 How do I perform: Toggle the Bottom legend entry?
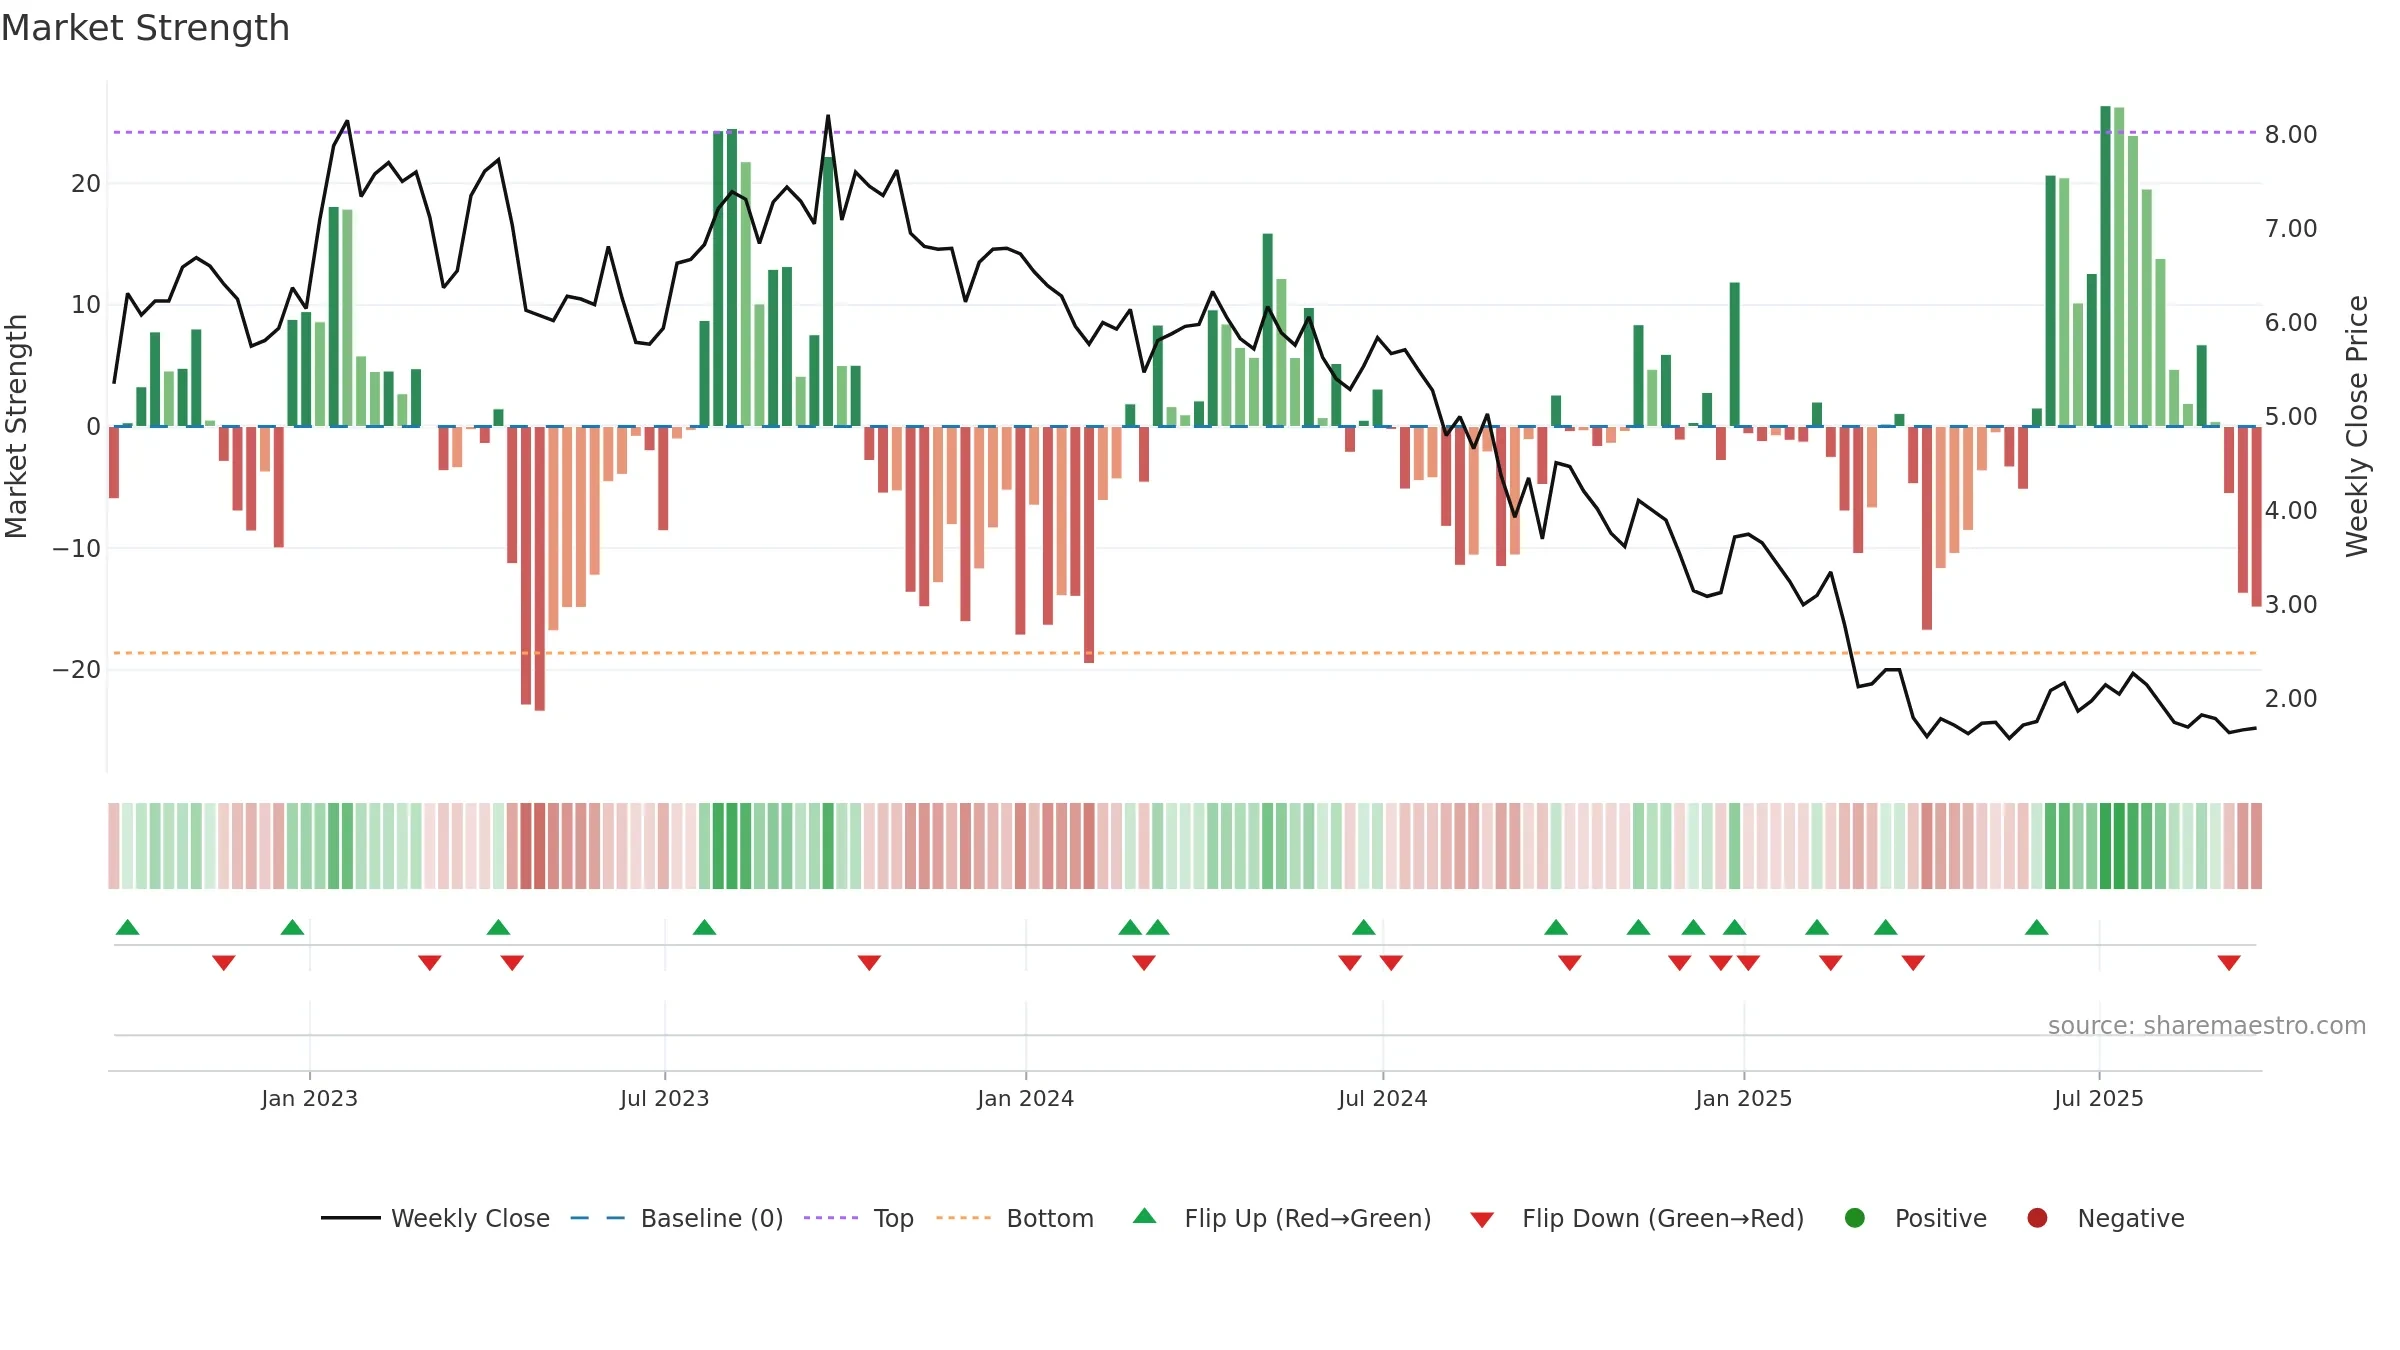1015,1218
